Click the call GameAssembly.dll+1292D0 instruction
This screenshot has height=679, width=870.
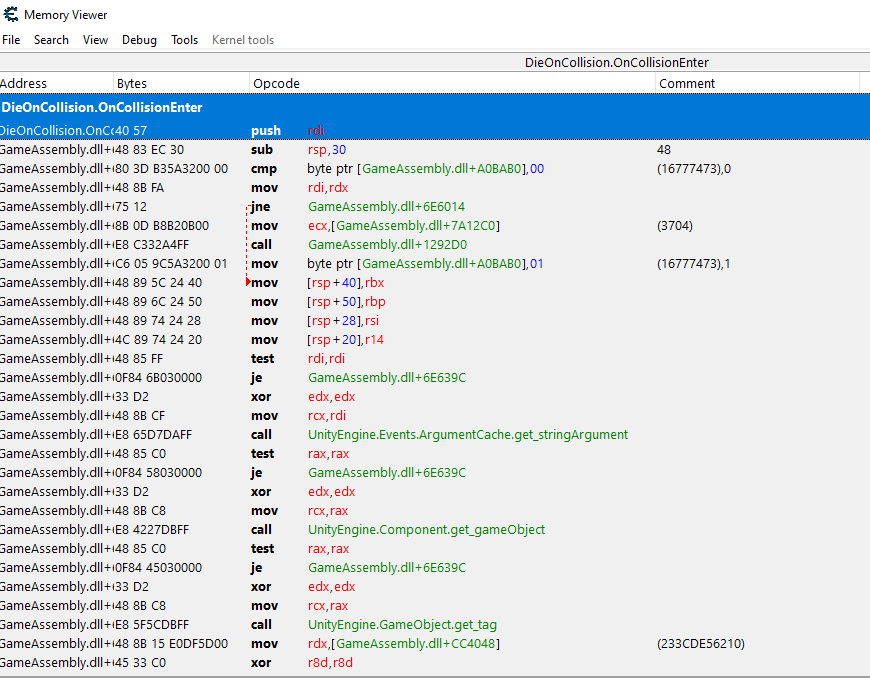pyautogui.click(x=387, y=245)
